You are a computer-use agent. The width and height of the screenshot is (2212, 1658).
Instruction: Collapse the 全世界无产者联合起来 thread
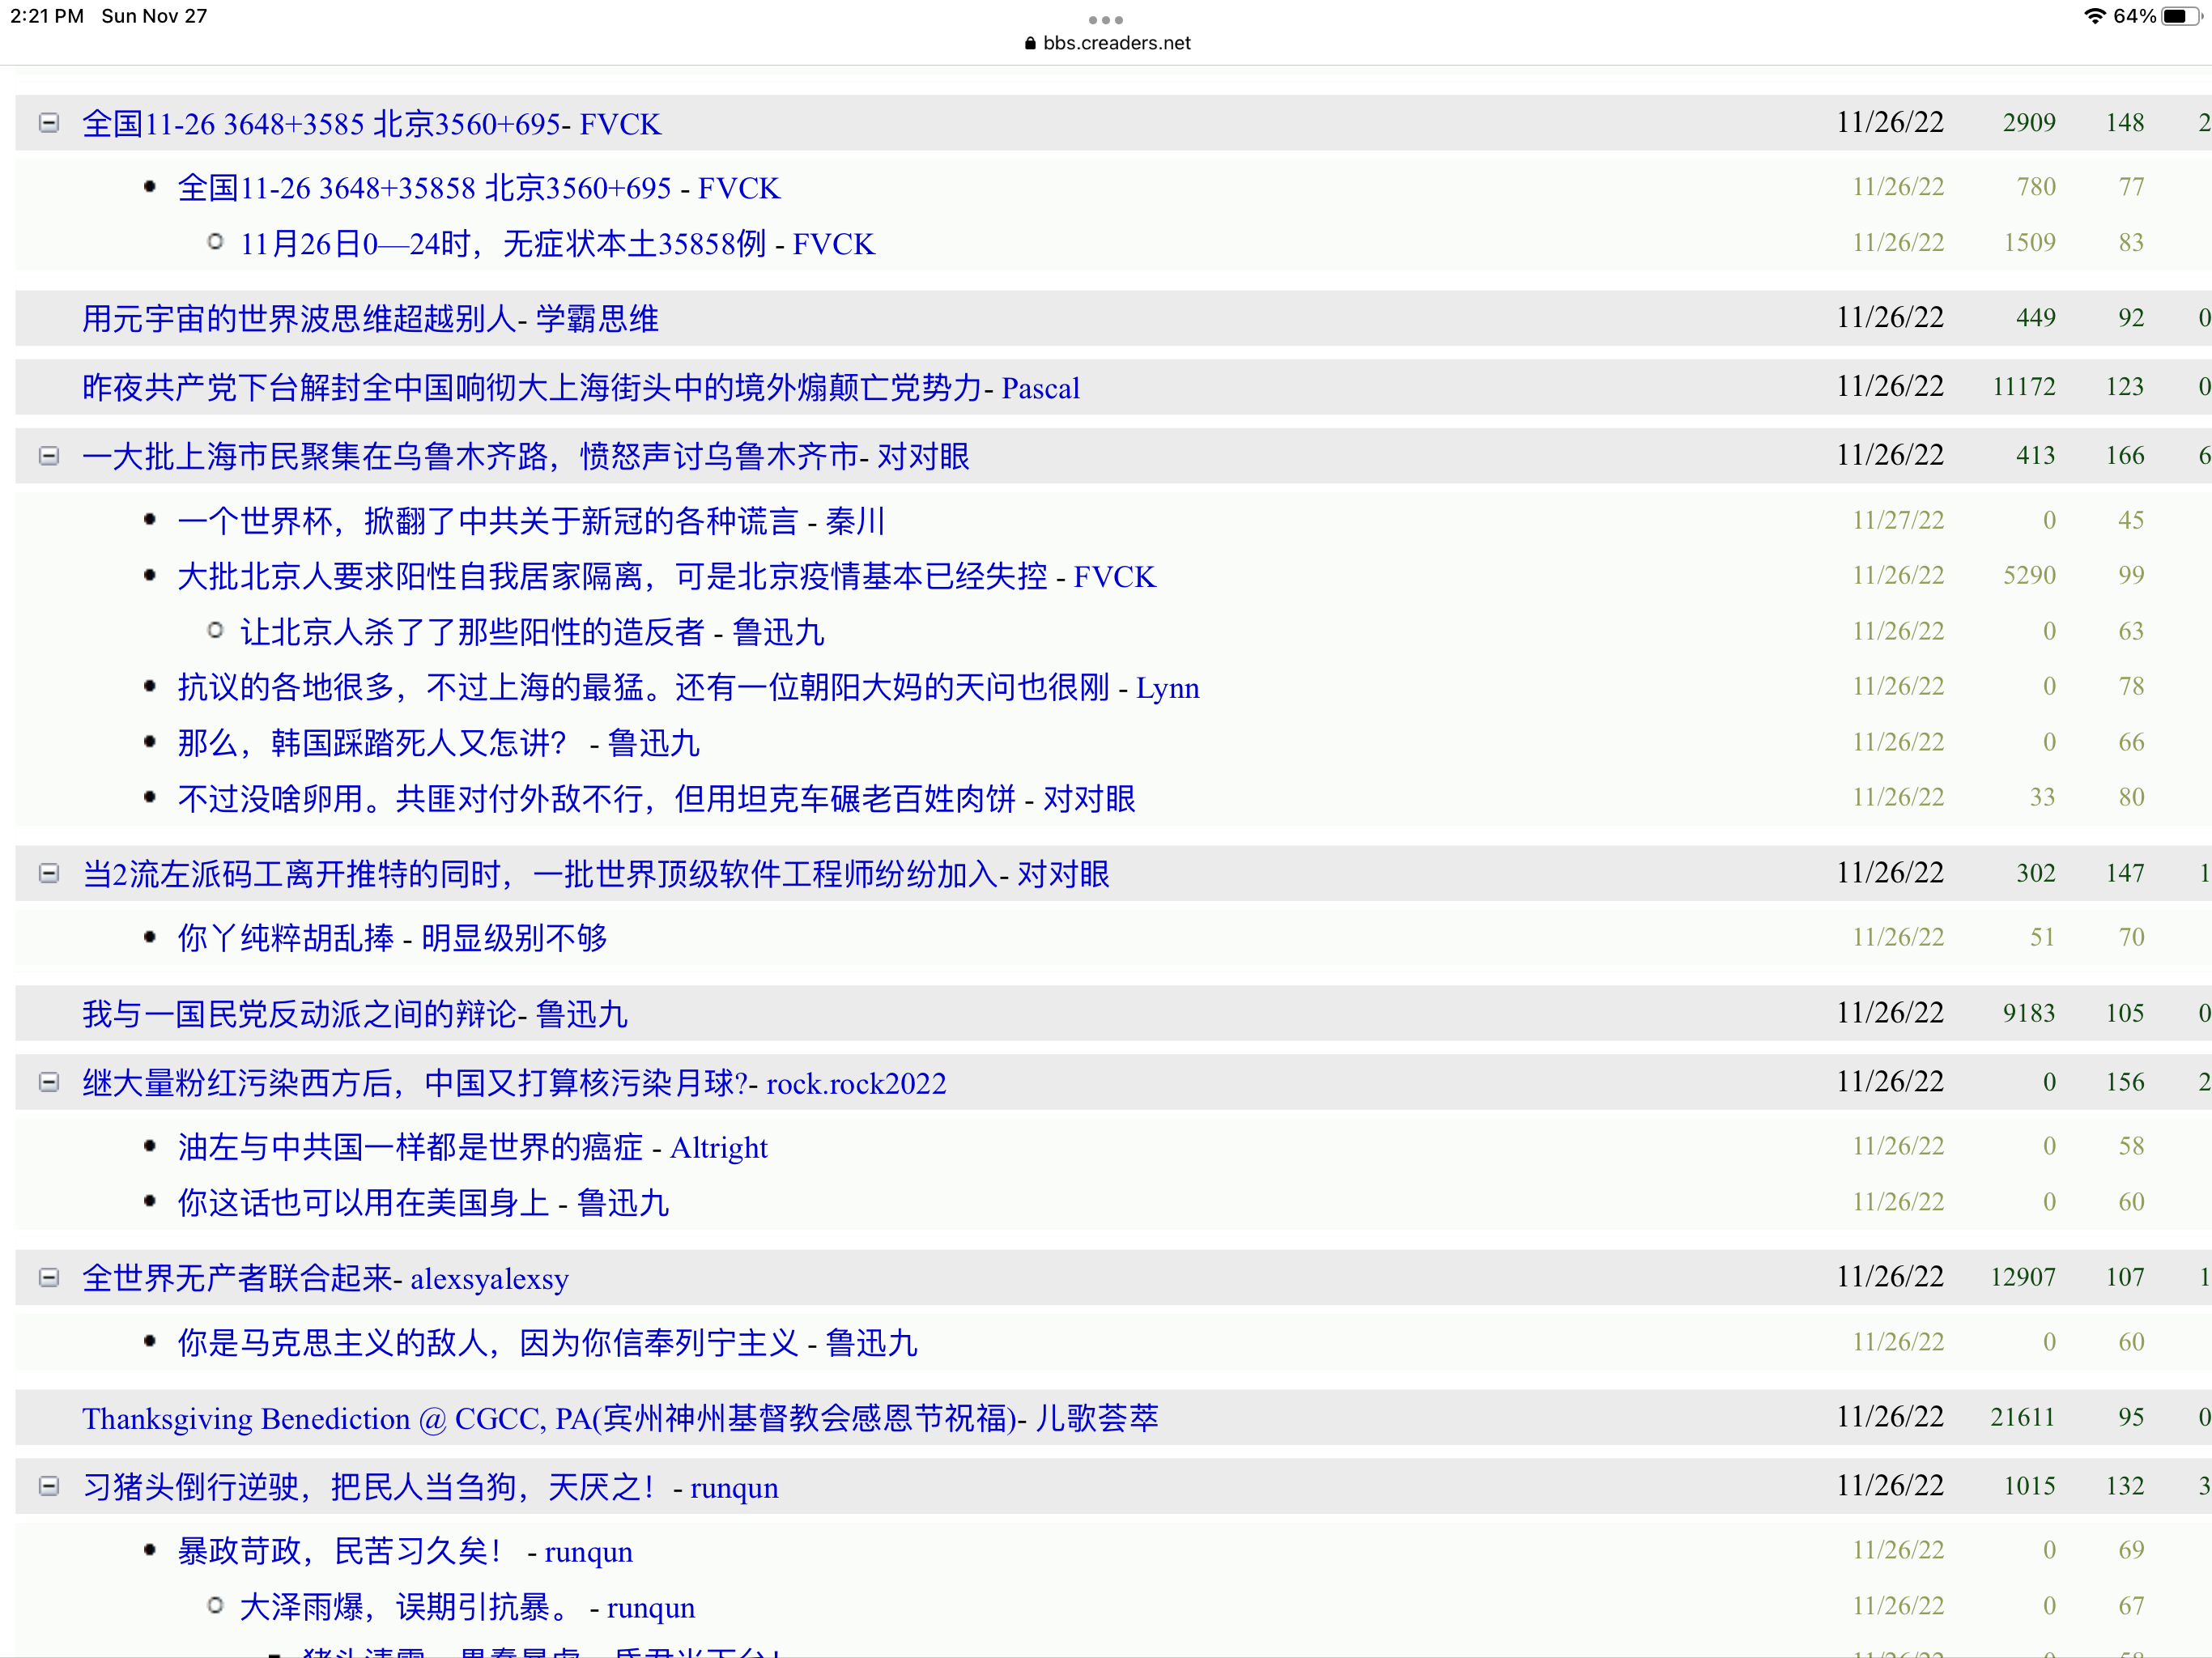48,1277
